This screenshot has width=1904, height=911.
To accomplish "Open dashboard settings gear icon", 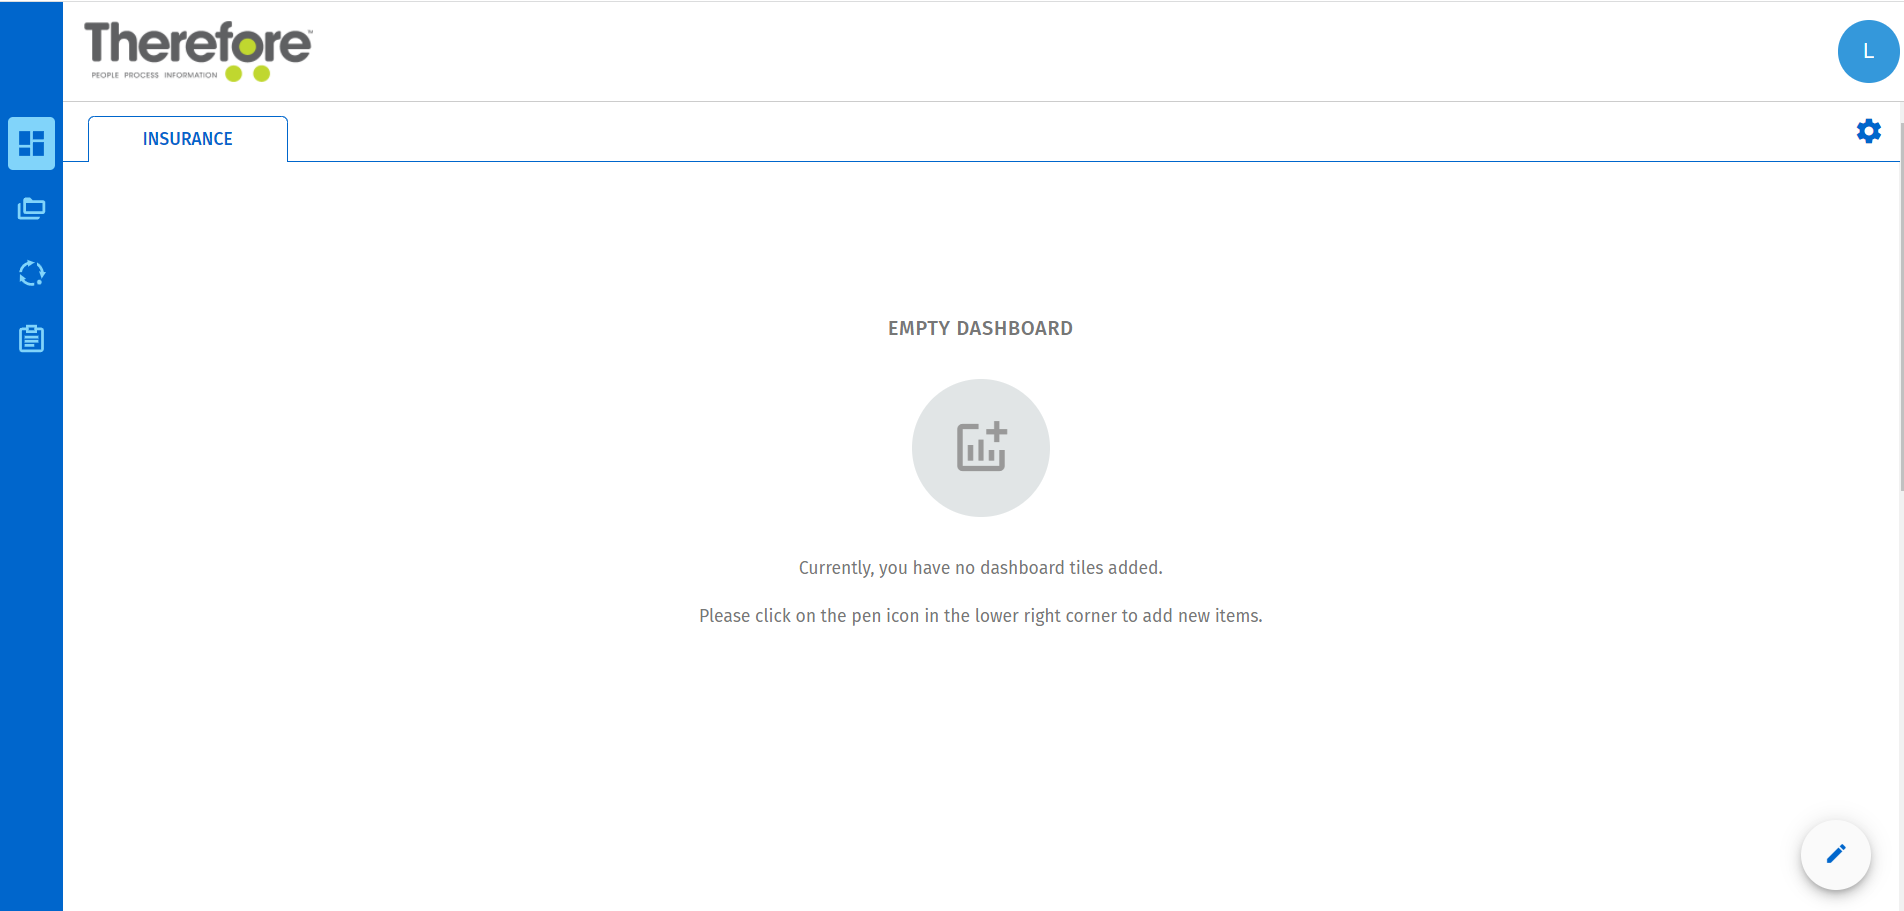I will tap(1868, 131).
